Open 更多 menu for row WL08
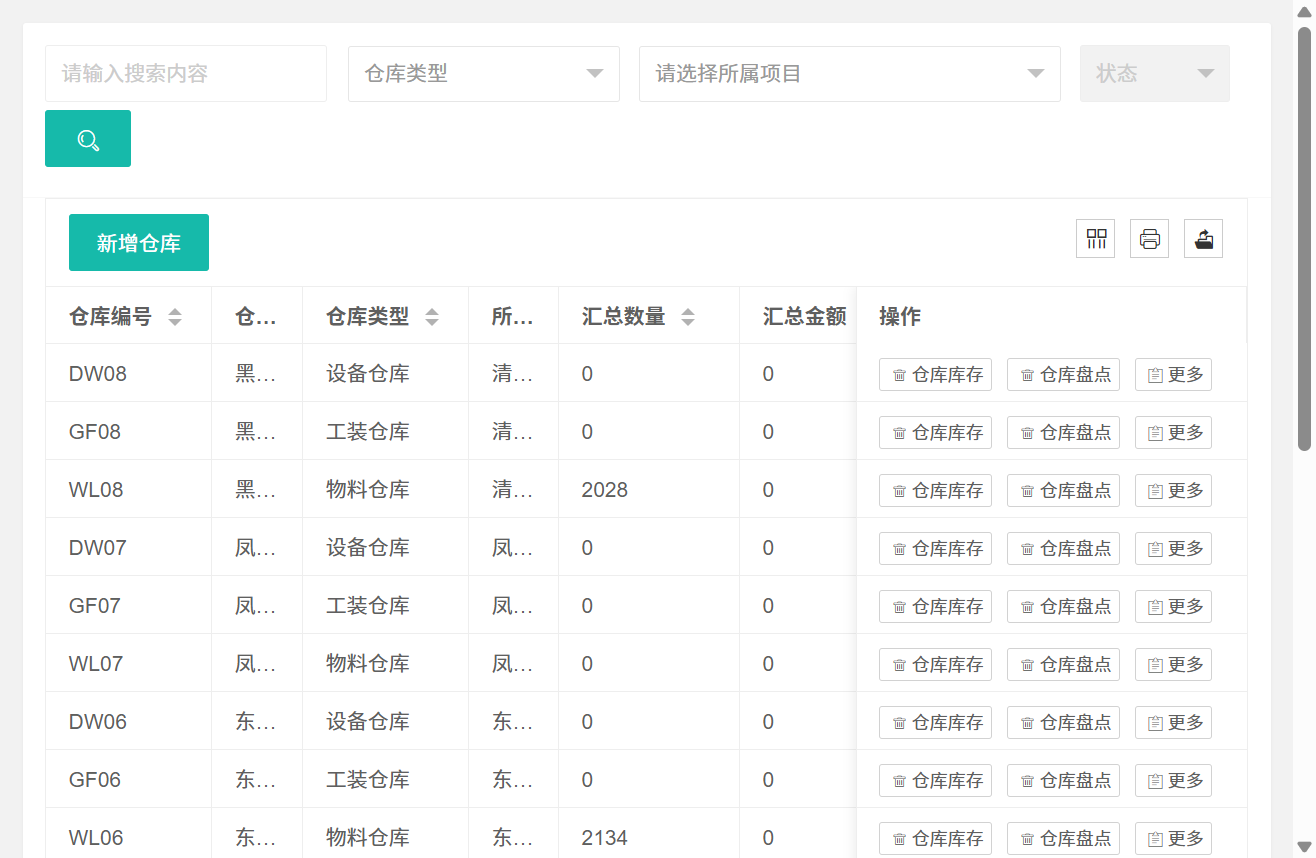Viewport: 1316px width, 858px height. (1174, 491)
